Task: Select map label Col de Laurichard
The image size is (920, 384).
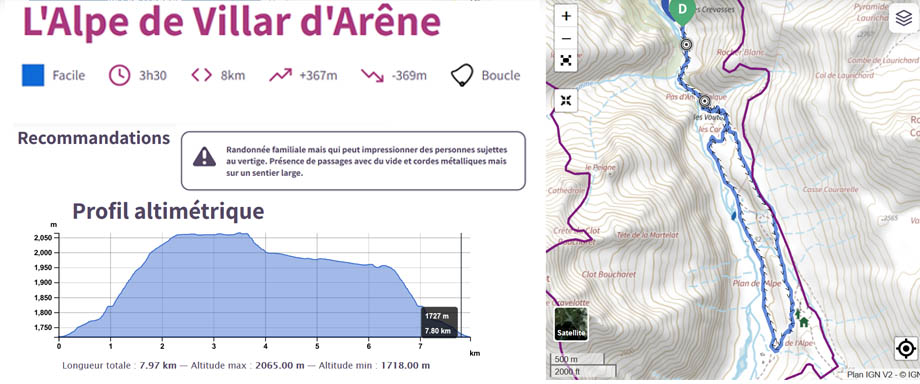Action: point(844,76)
